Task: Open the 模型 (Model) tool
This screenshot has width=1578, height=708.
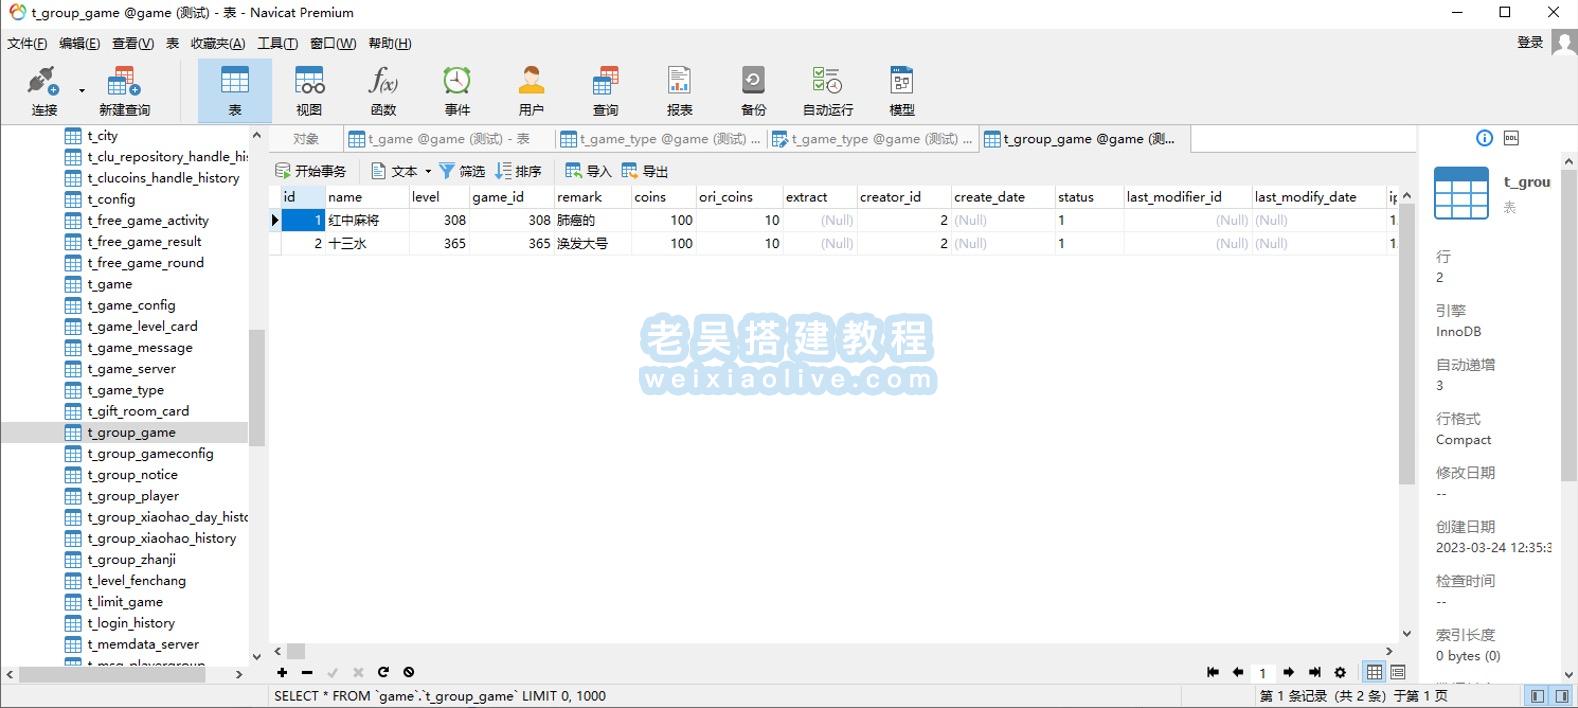Action: [x=901, y=90]
